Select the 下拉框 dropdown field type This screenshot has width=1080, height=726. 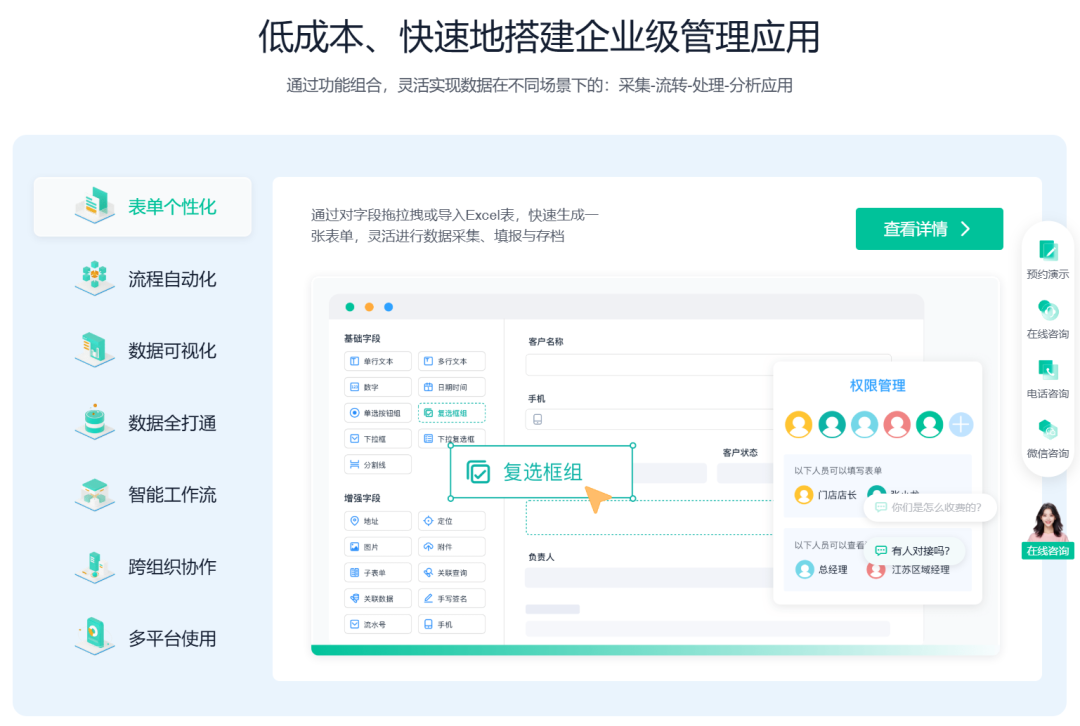coord(377,438)
